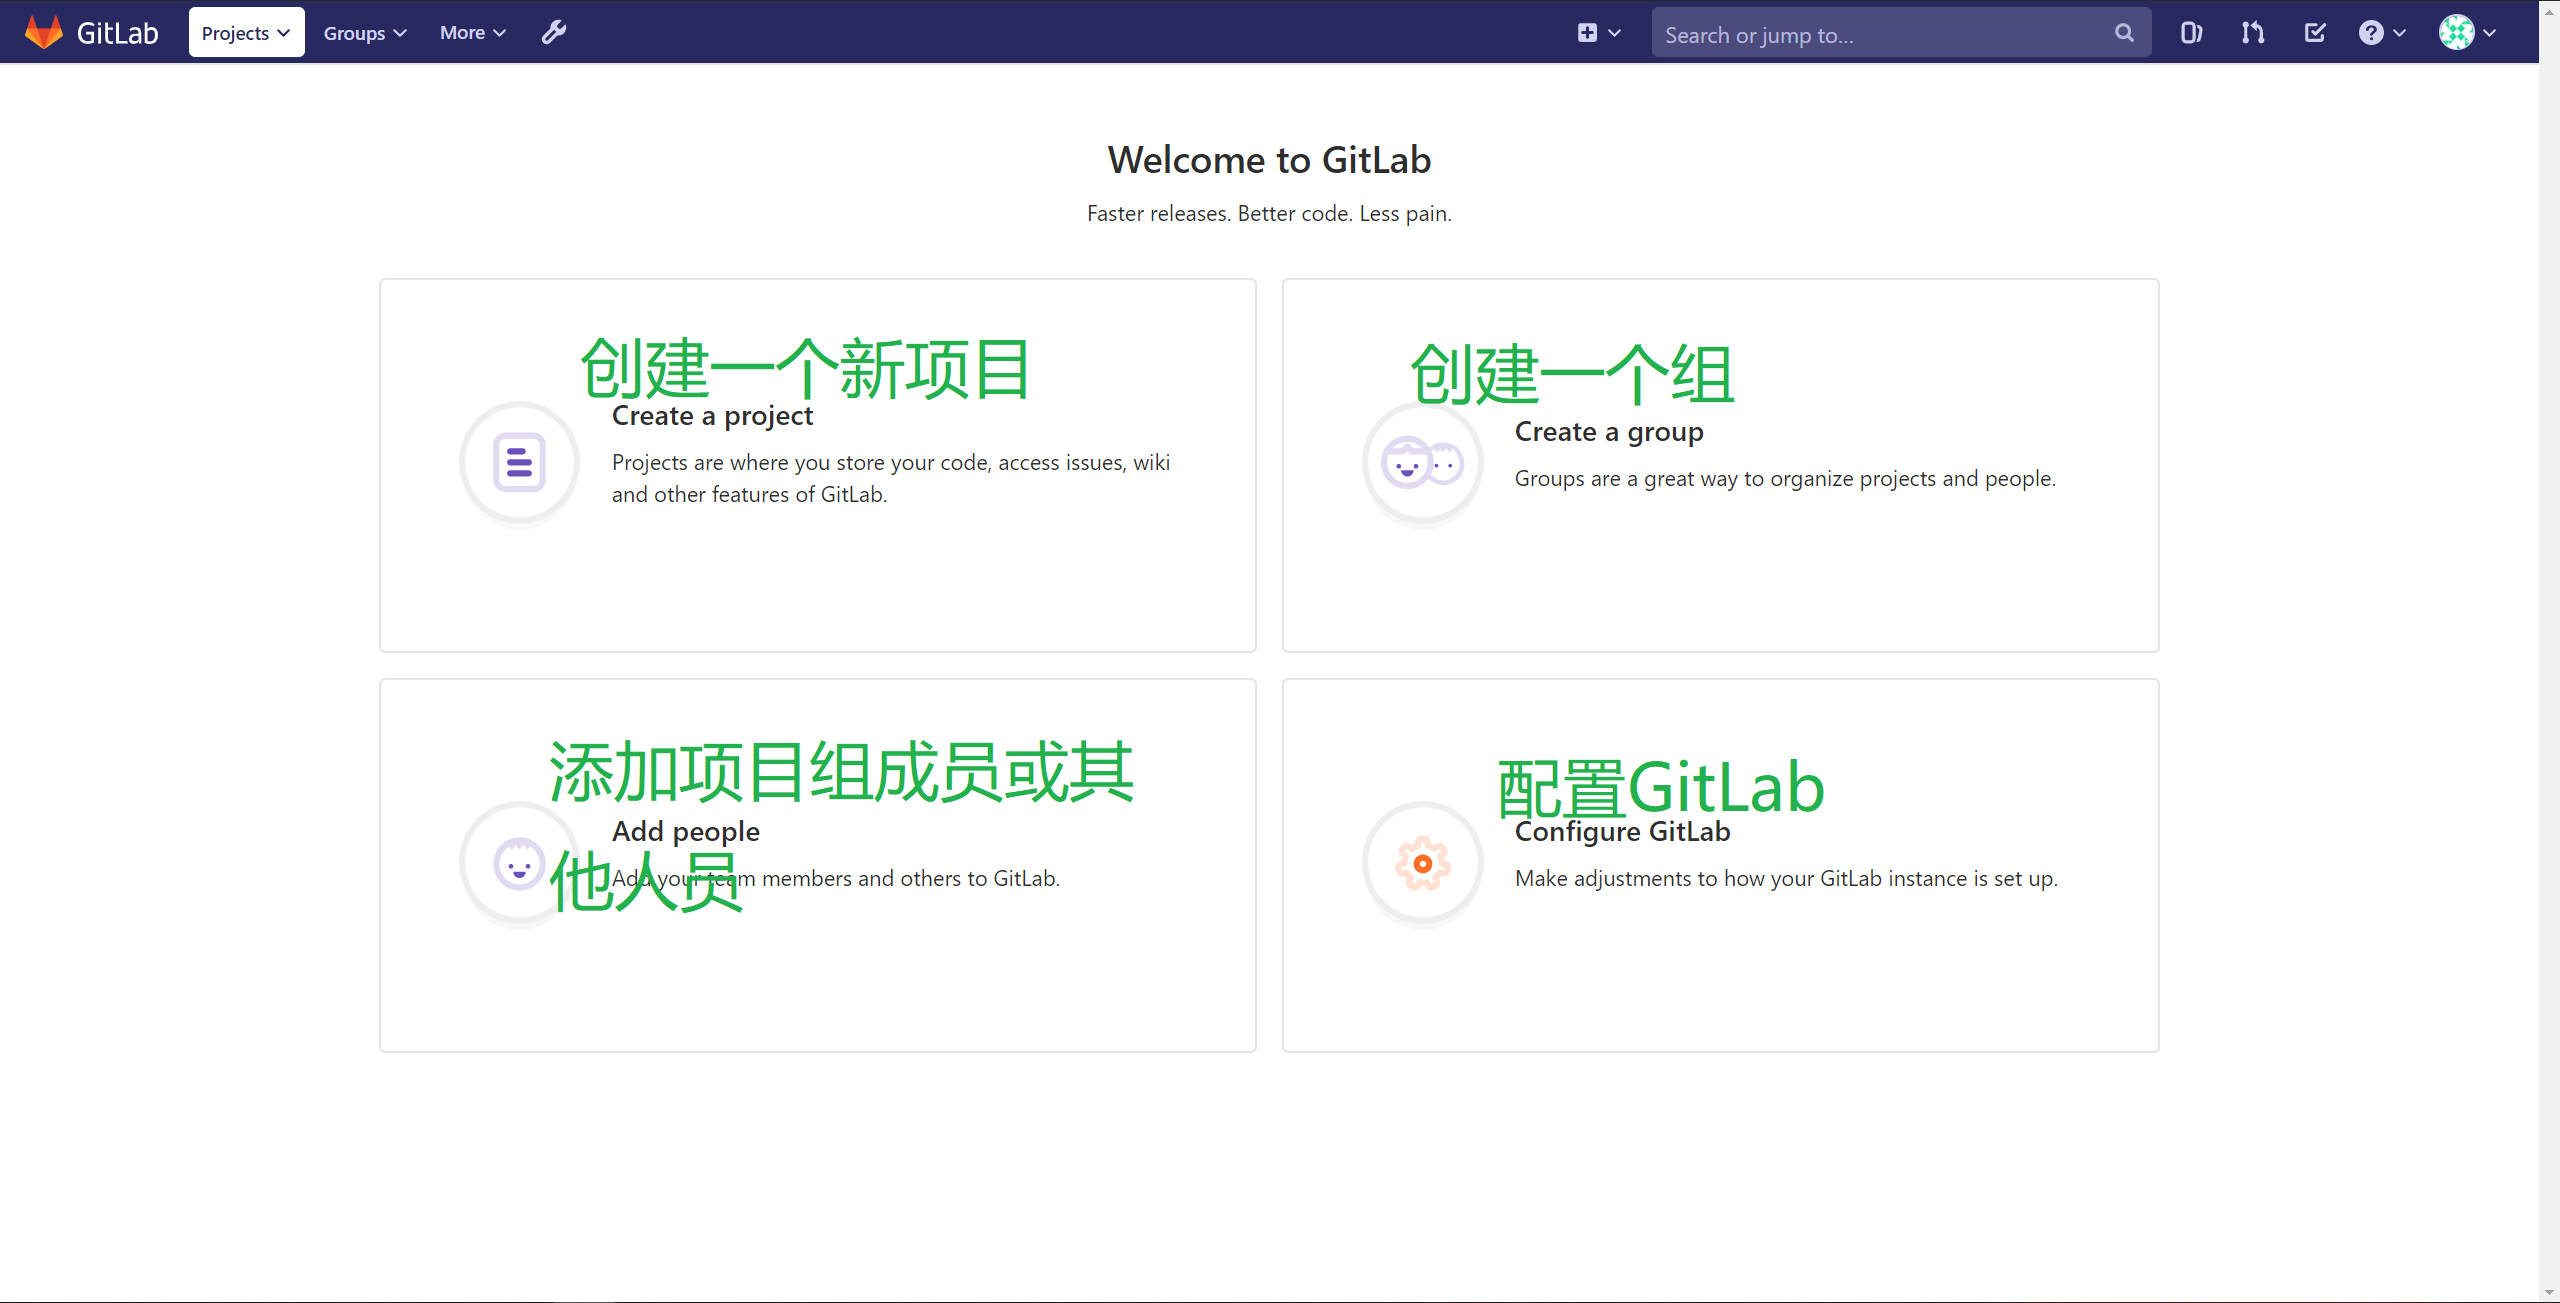Open the Admin Area wrench icon
The width and height of the screenshot is (2560, 1303).
pyautogui.click(x=554, y=32)
